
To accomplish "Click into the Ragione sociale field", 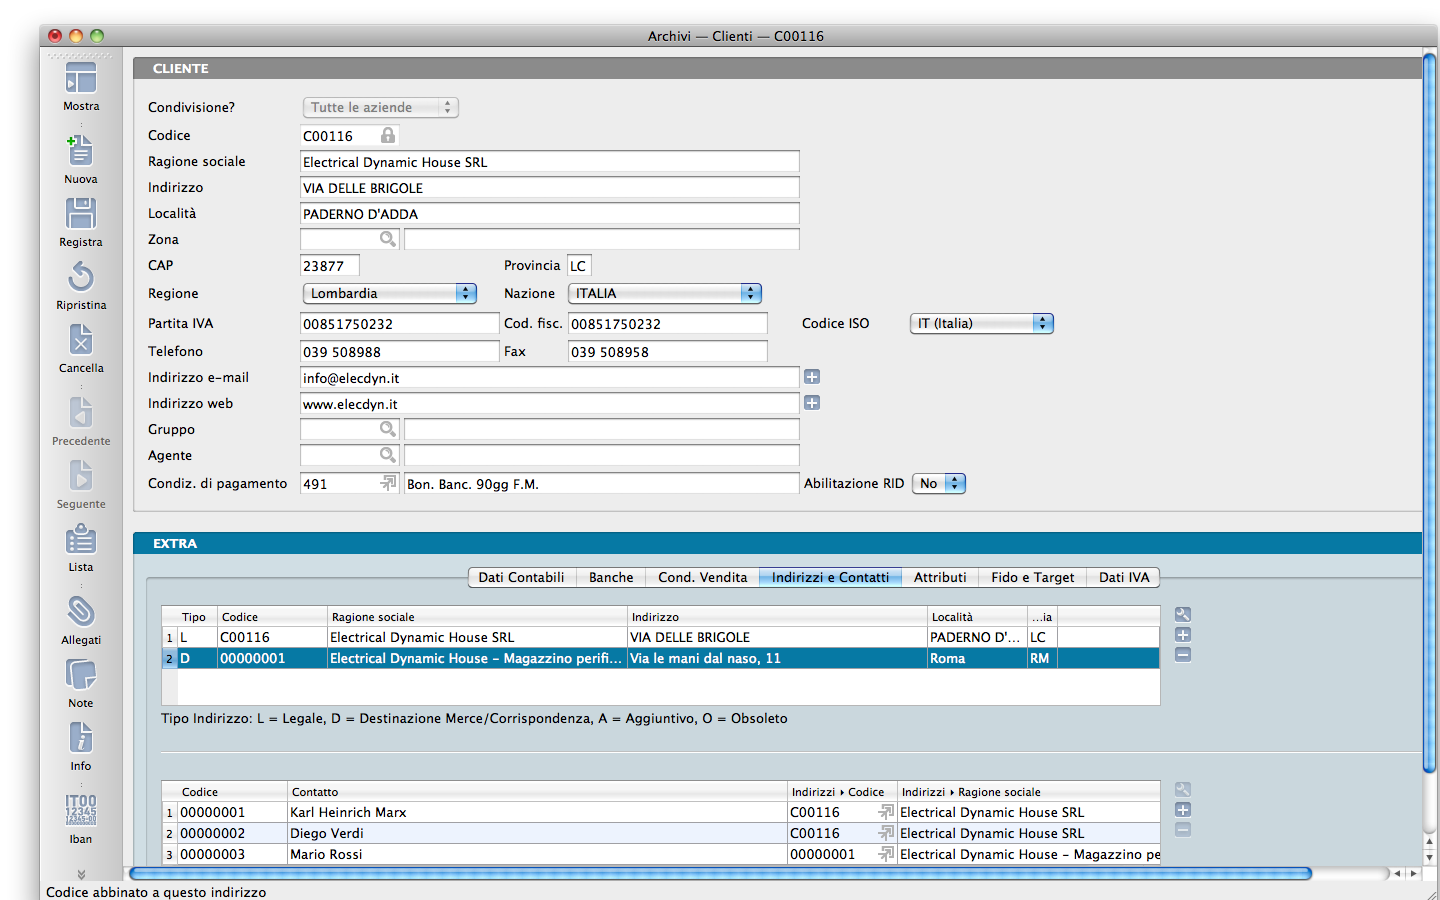I will pyautogui.click(x=549, y=162).
